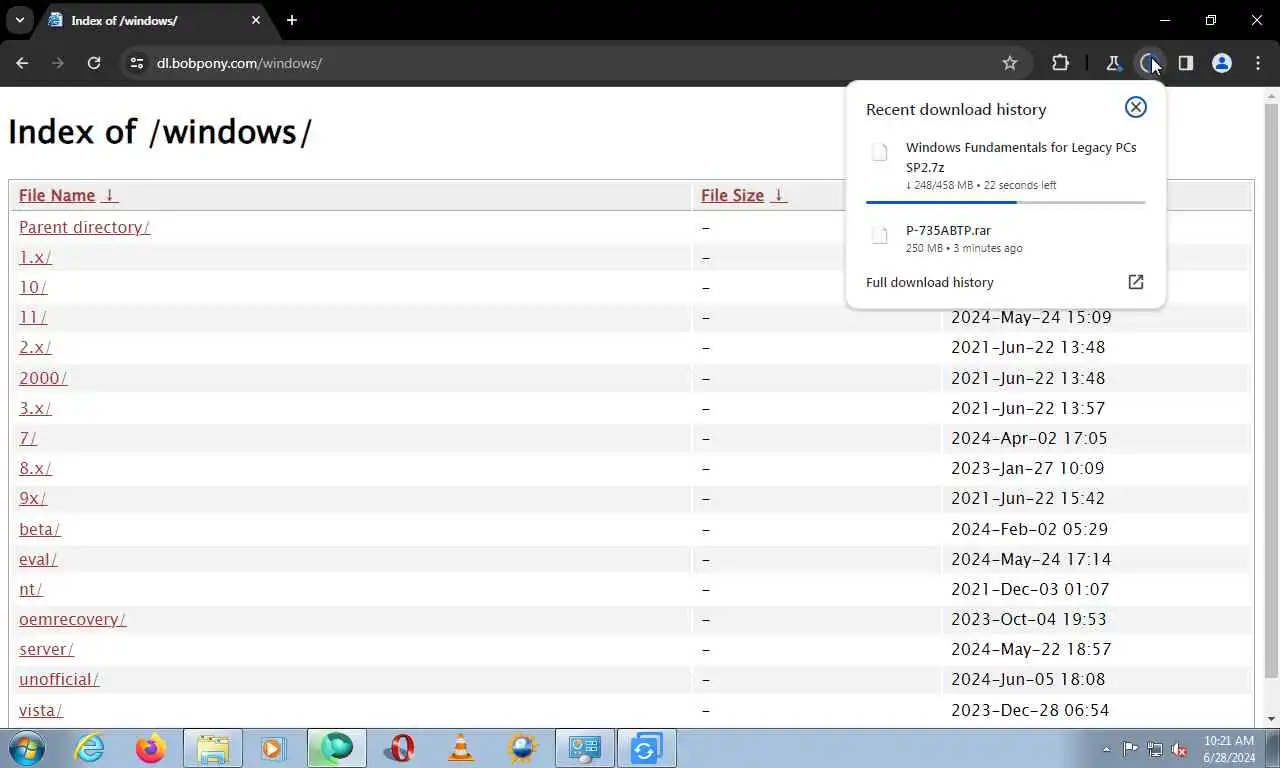Click file icon of Windows Fundamentals download
This screenshot has width=1280, height=768.
(x=879, y=153)
